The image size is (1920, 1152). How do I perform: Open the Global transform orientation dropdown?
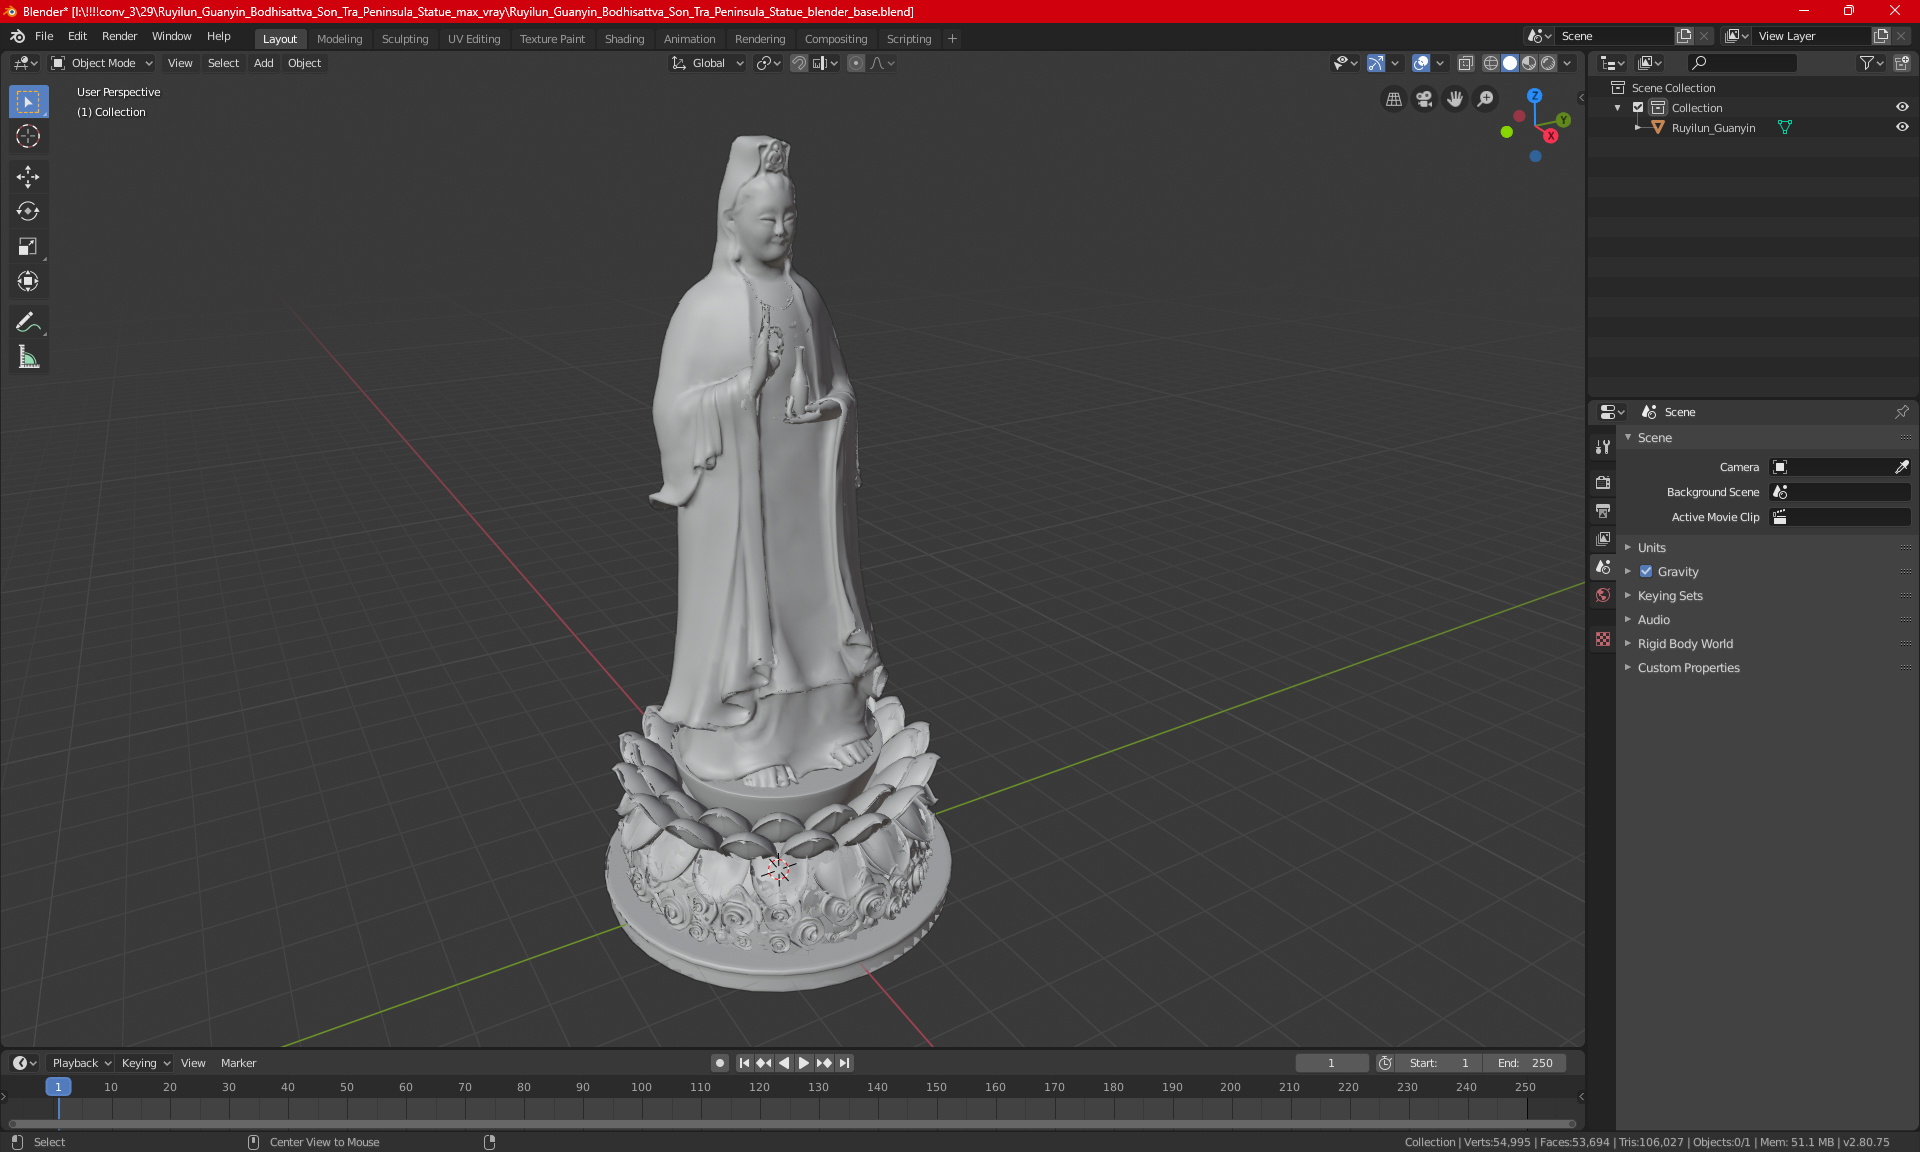[707, 63]
